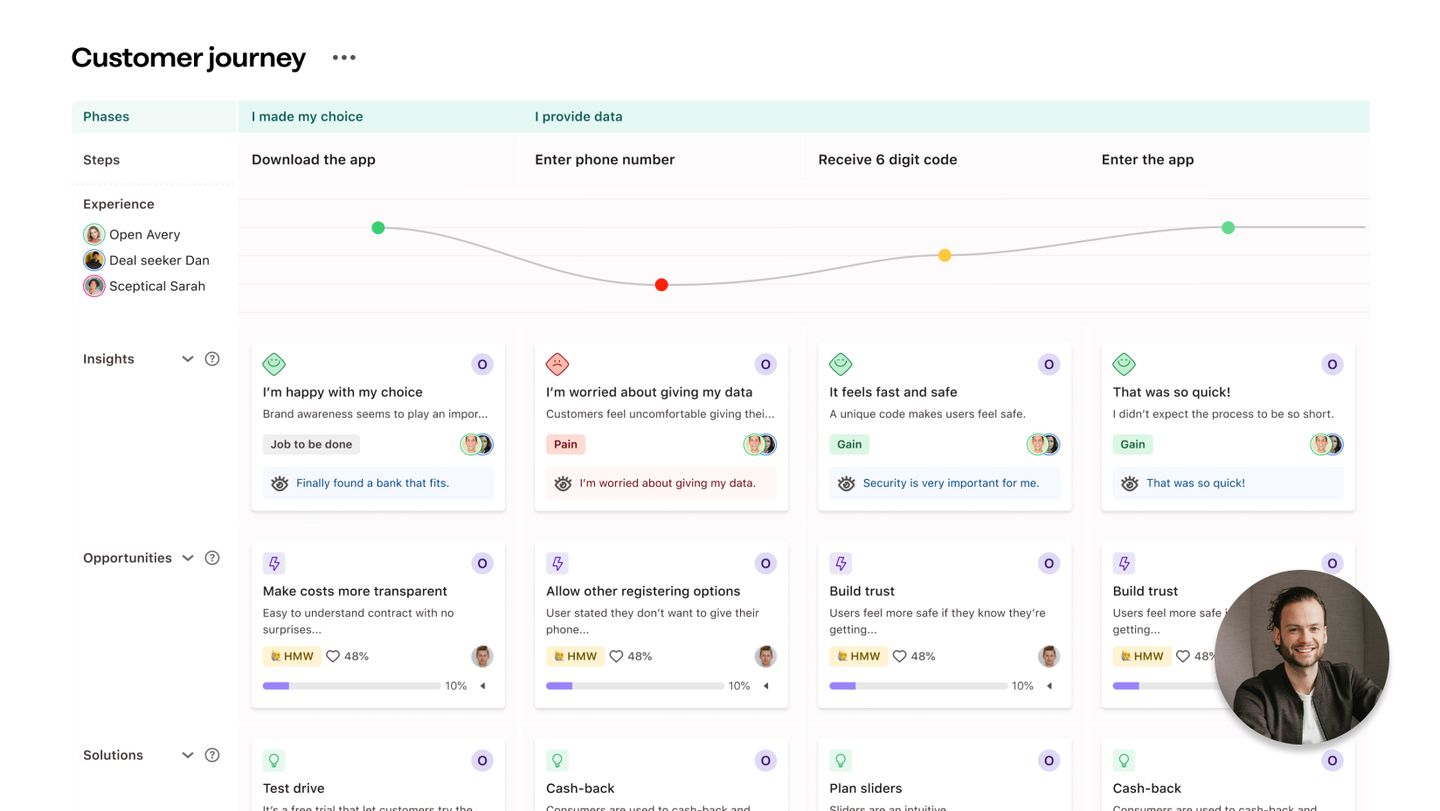Click the lightbulb icon on the "Test drive" card
The height and width of the screenshot is (811, 1440).
[x=273, y=760]
